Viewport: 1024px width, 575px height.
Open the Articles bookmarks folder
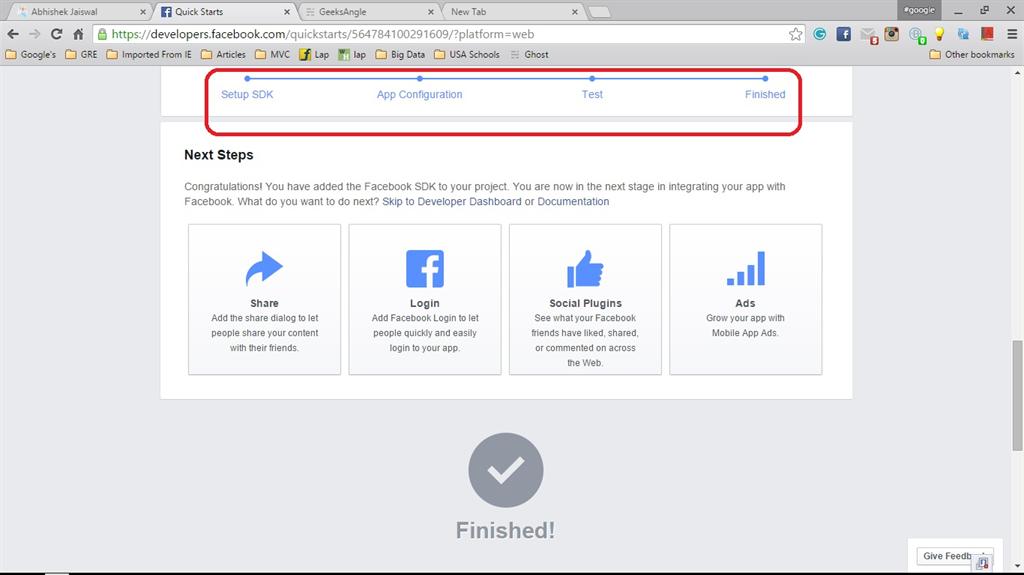[223, 54]
